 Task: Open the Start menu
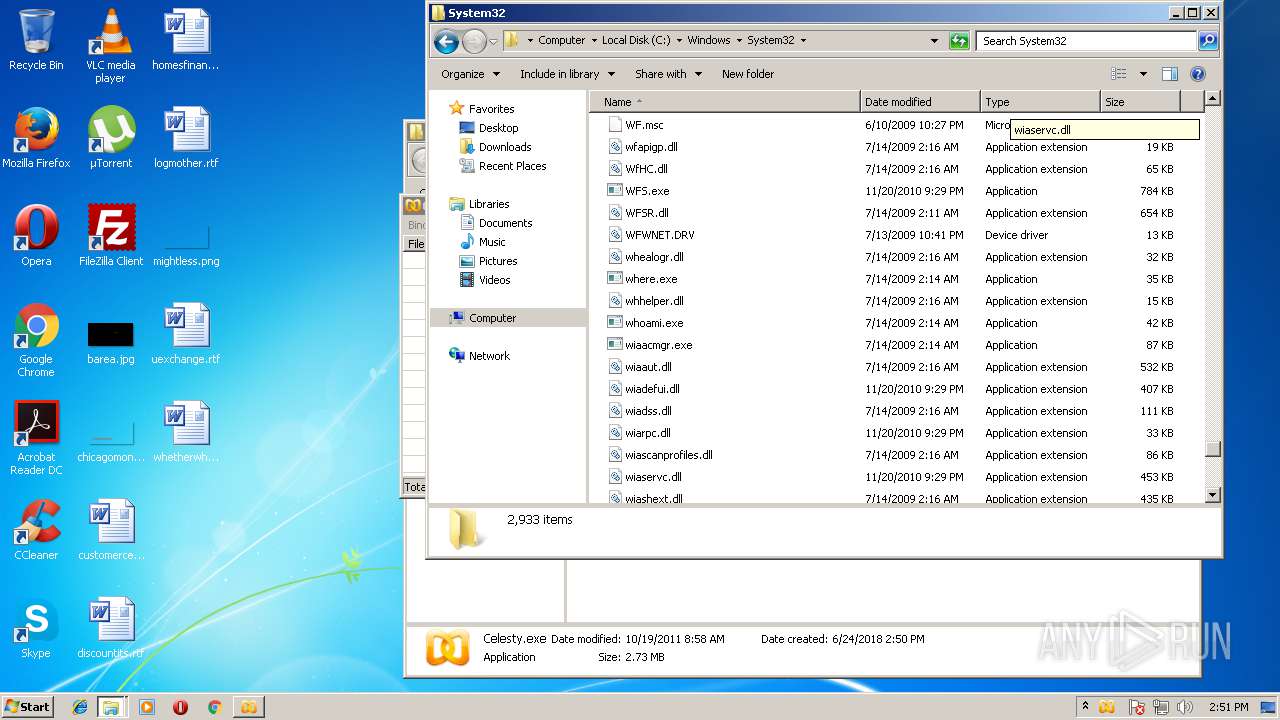28,707
